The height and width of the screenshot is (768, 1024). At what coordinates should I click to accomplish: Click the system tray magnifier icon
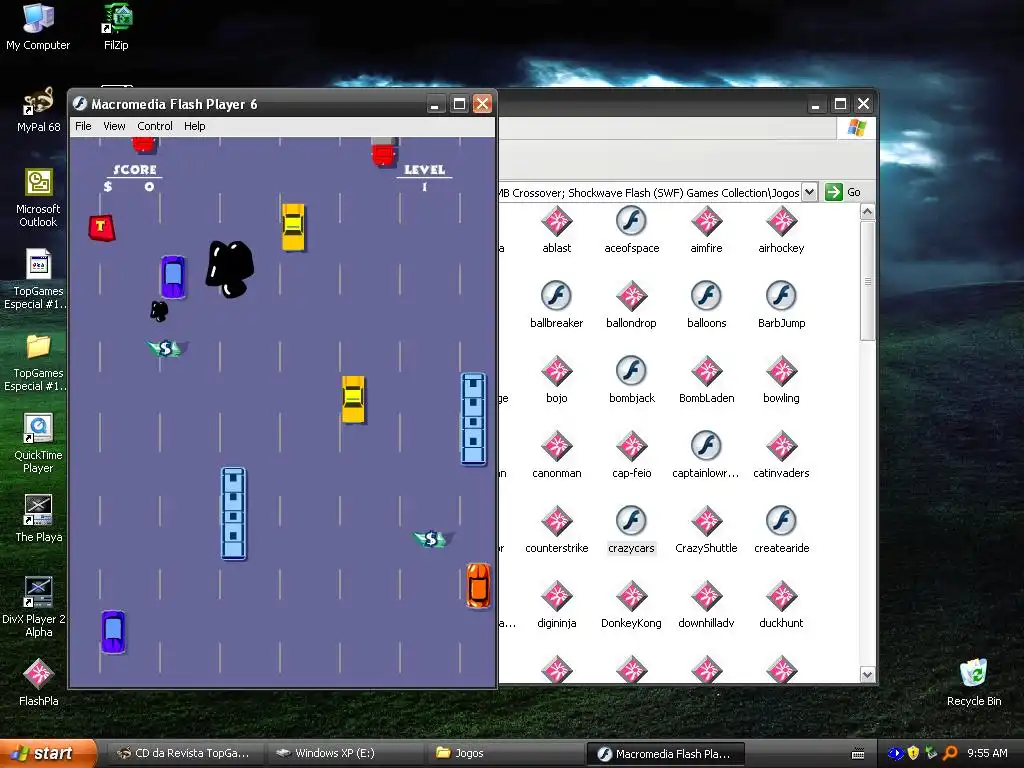(950, 753)
